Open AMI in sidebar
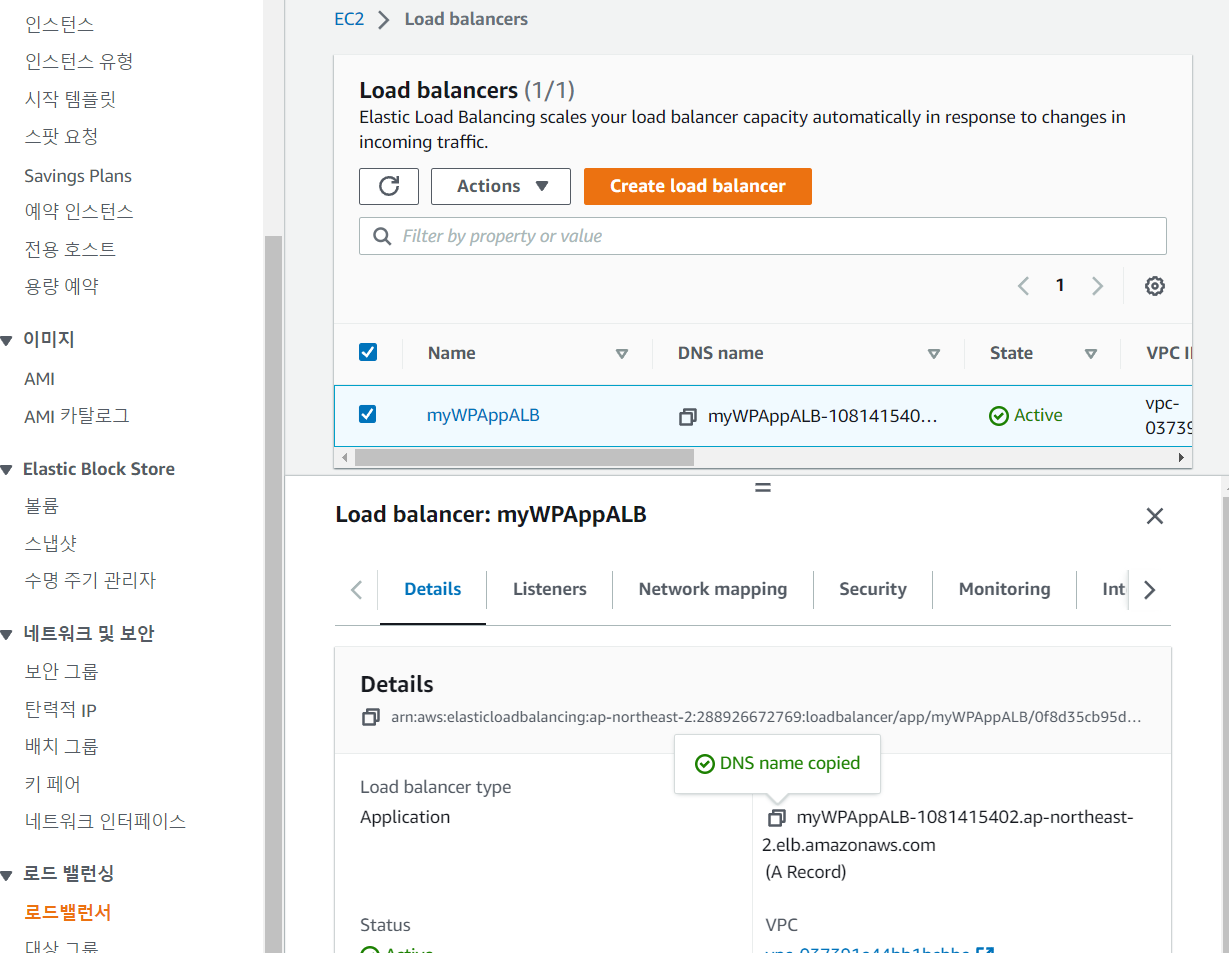 [40, 379]
